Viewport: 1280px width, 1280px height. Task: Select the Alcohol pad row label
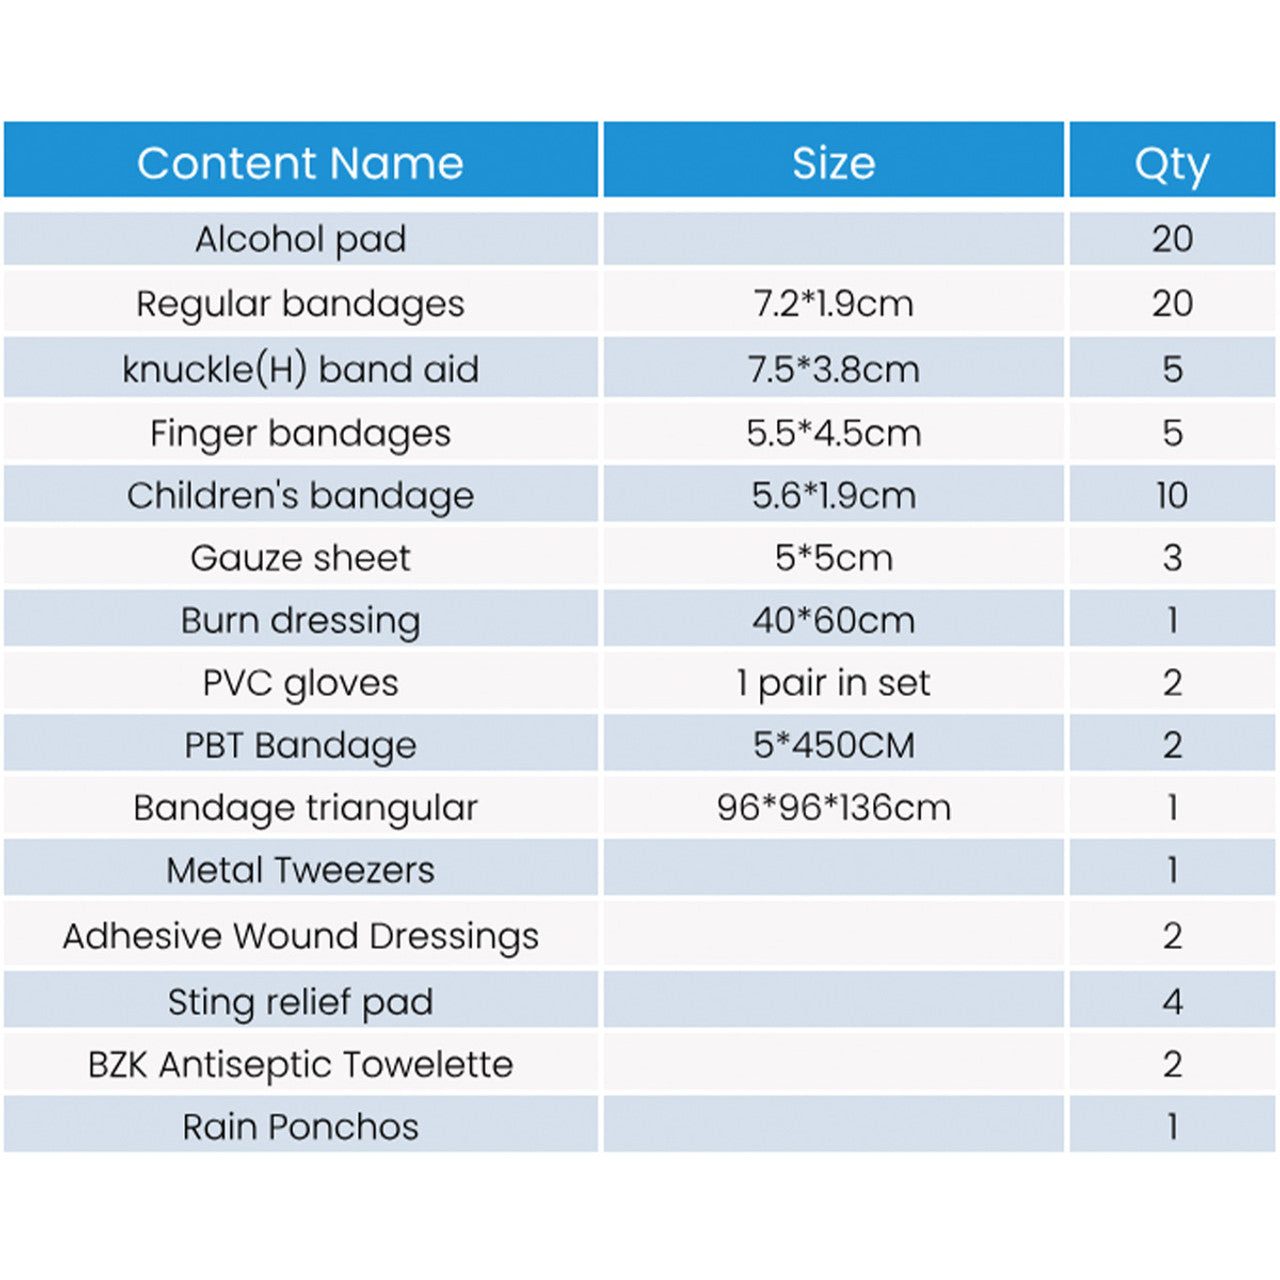click(301, 239)
